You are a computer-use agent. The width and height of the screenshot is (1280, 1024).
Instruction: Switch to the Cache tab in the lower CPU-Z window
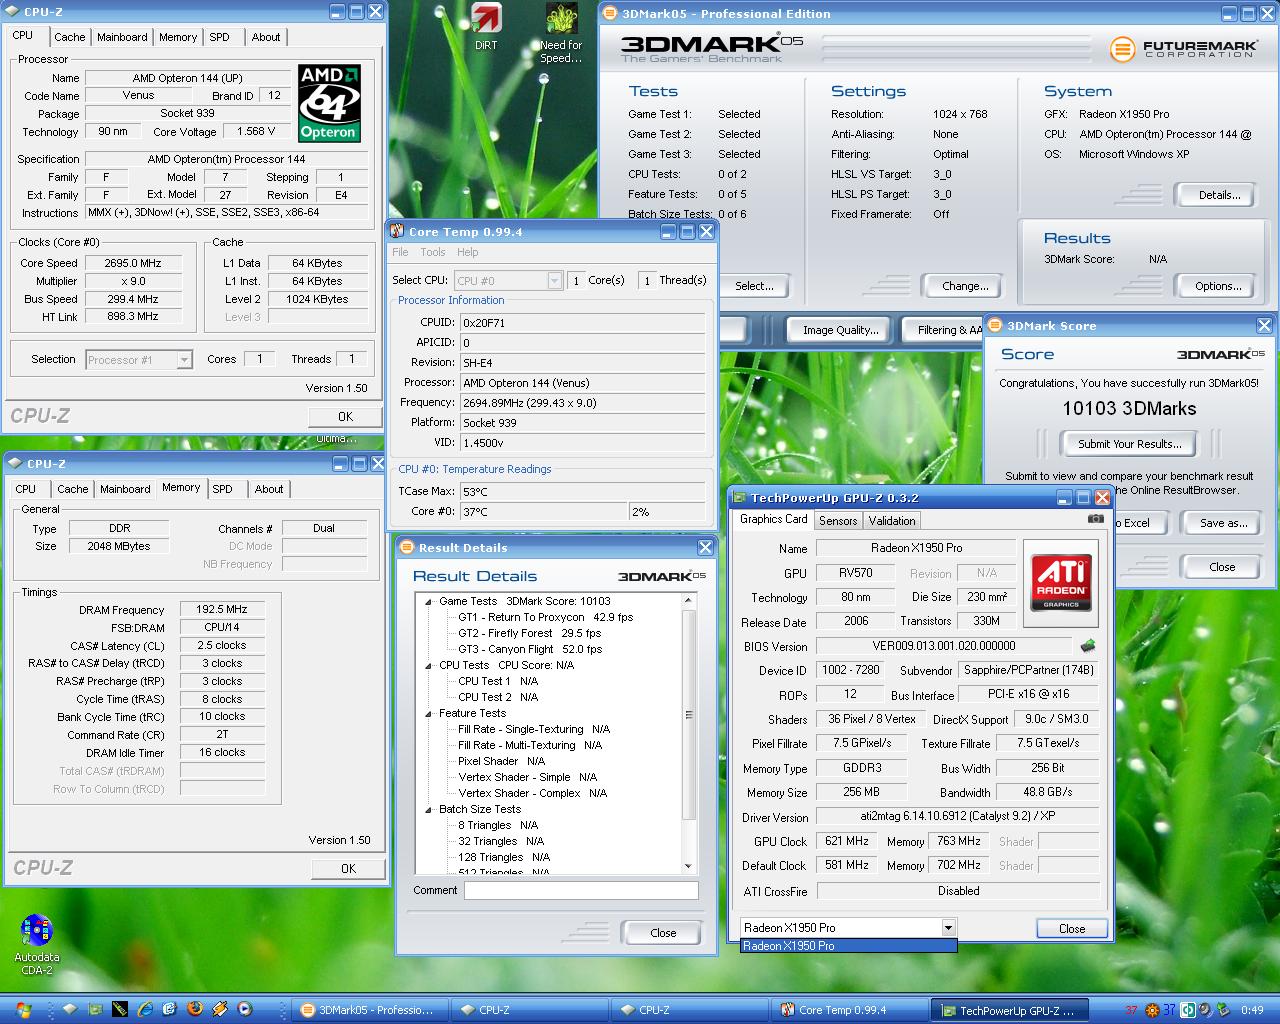coord(72,489)
